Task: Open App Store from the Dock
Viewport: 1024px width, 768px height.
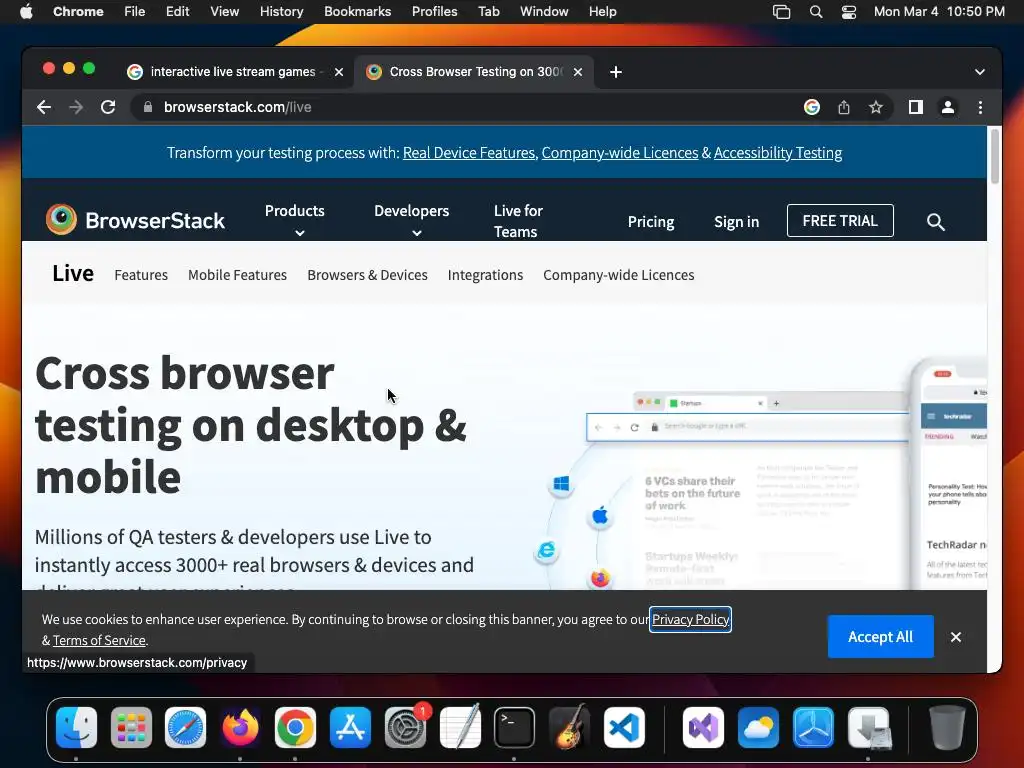Action: [x=350, y=728]
